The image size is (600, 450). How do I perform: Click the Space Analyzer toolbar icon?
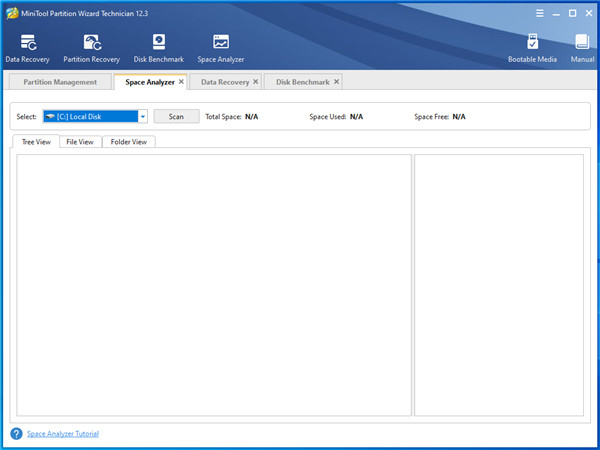click(221, 44)
